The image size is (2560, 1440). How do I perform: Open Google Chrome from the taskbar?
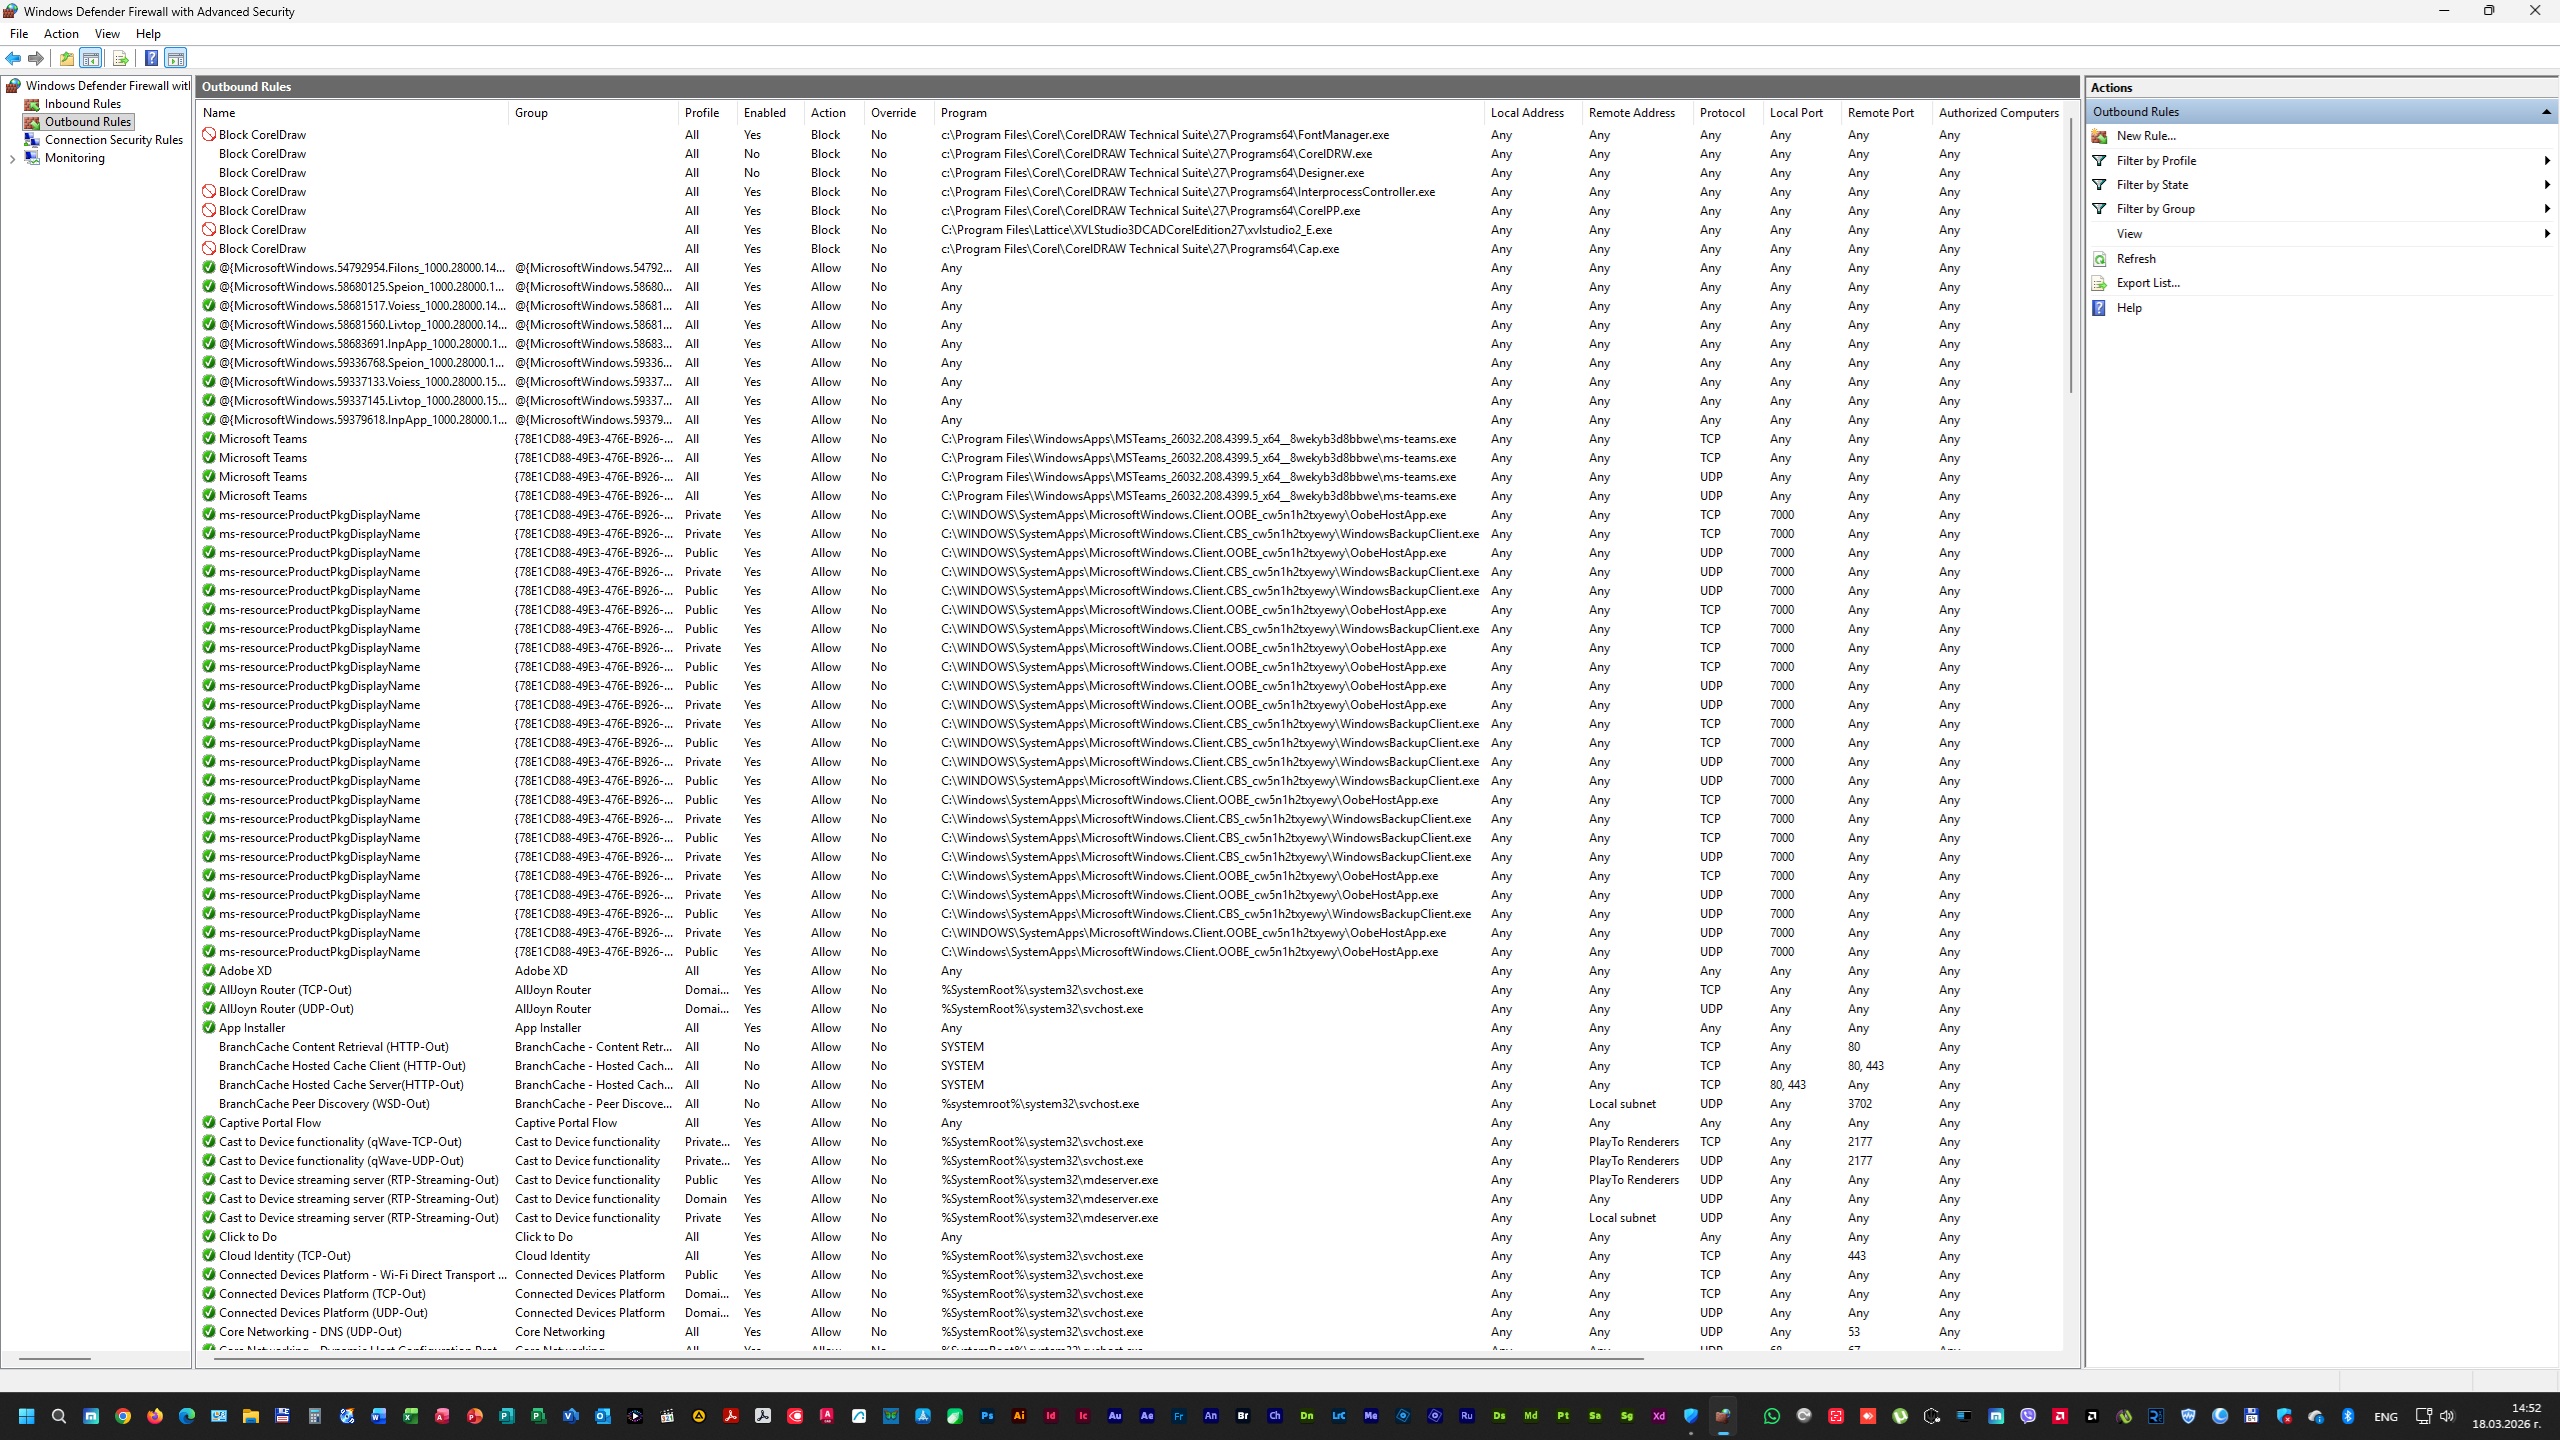(123, 1416)
